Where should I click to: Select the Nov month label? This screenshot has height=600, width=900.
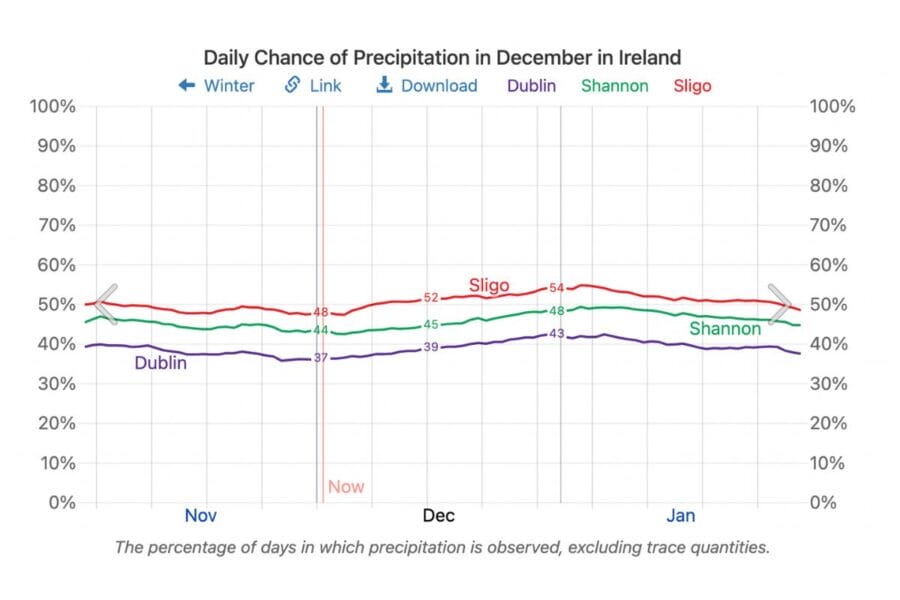coord(201,516)
